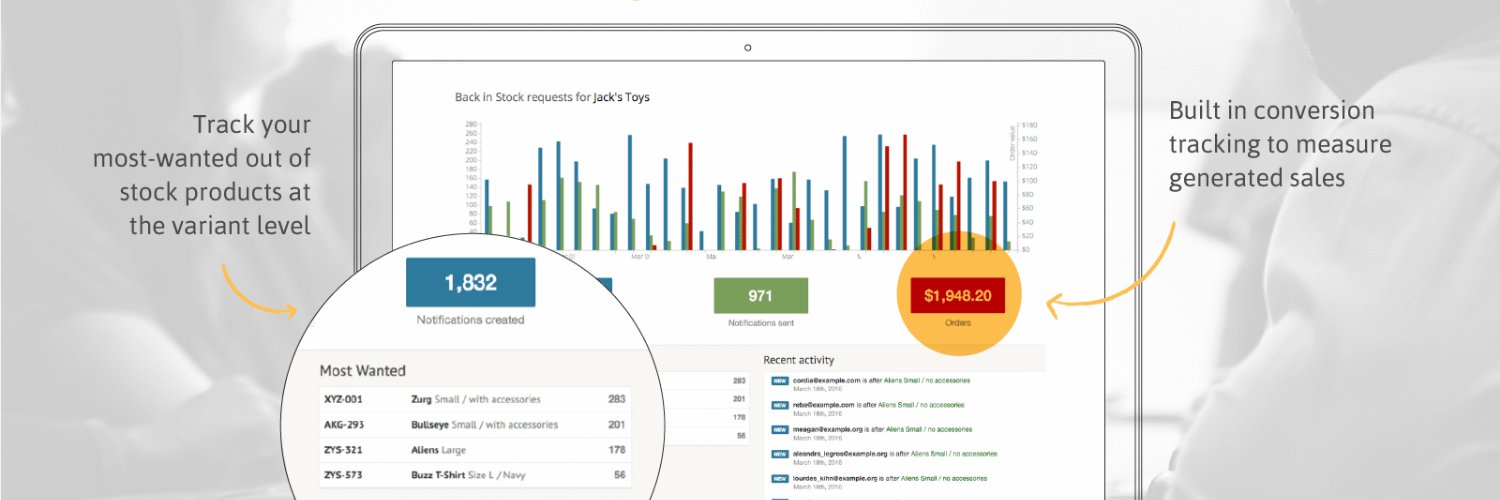Click the green 971 Notifications sent box
The height and width of the screenshot is (500, 1500).
(x=760, y=296)
